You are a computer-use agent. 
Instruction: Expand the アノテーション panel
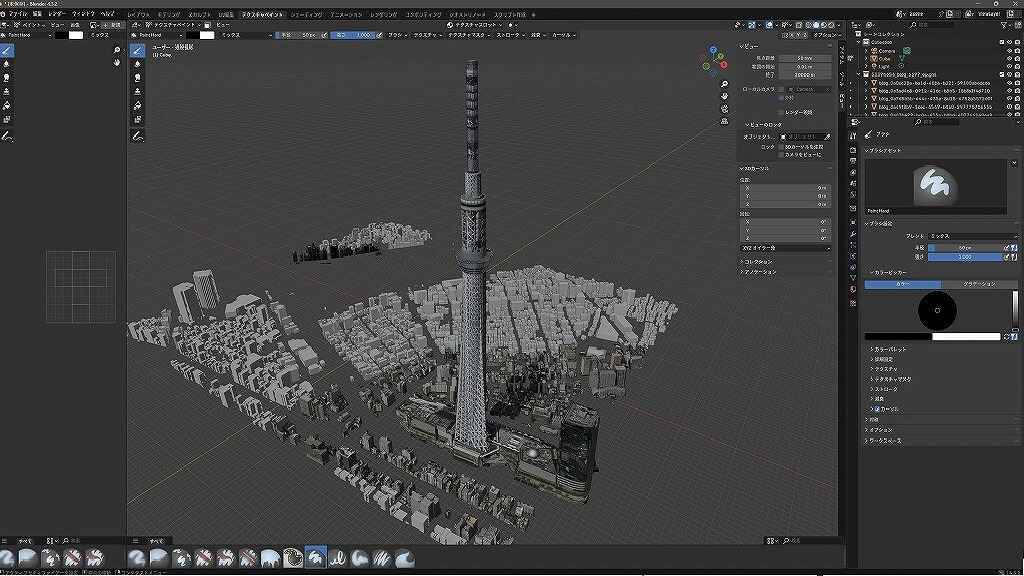click(758, 272)
